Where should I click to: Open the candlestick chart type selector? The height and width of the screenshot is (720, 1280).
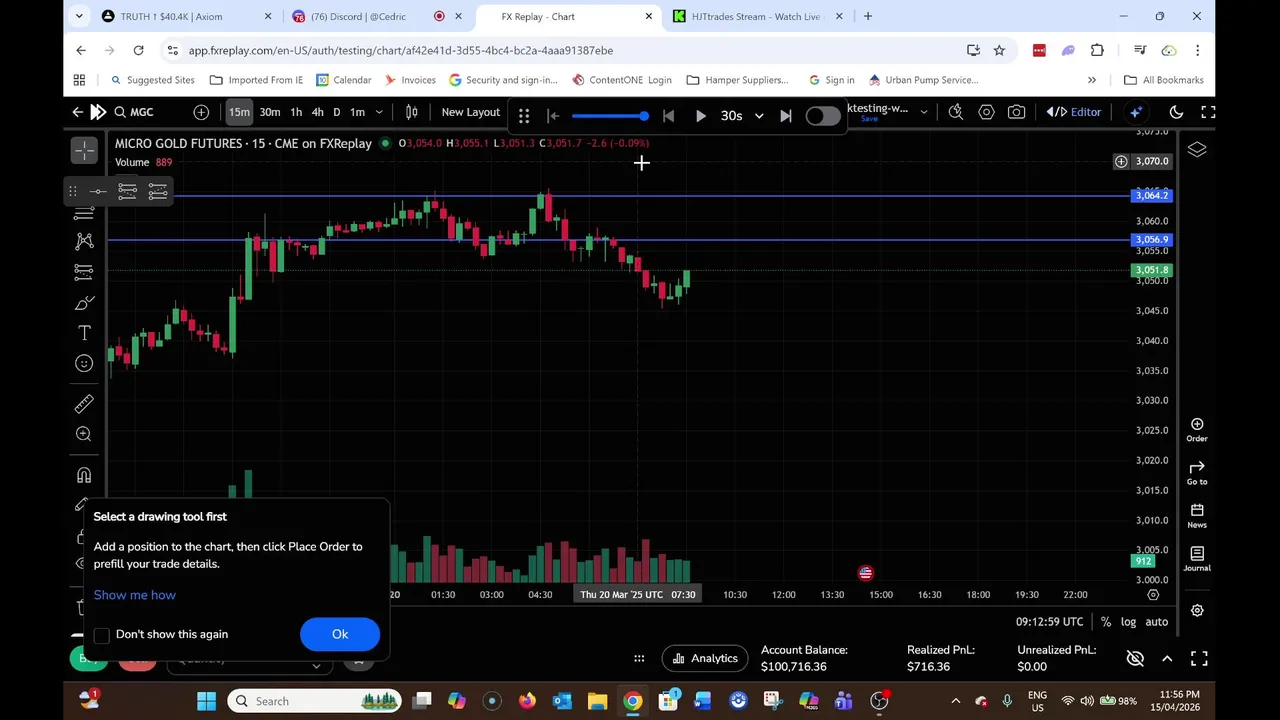(411, 112)
